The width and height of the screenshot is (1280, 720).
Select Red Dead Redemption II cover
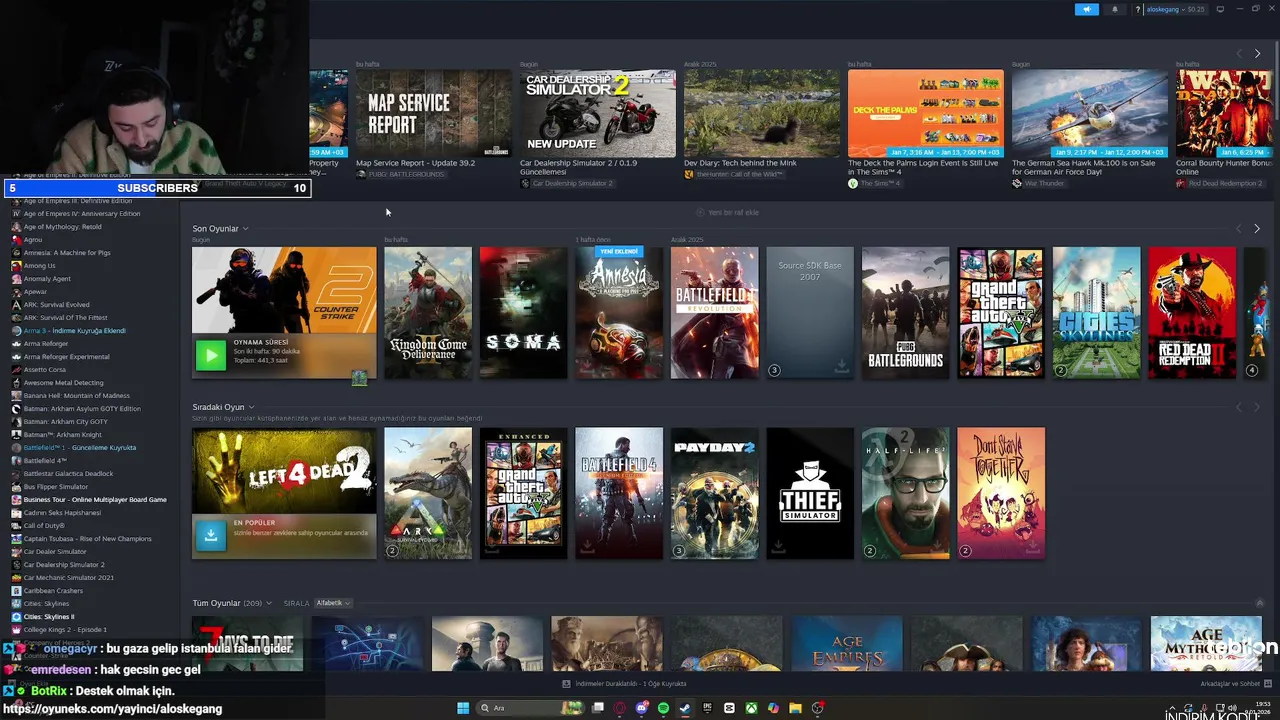[x=1192, y=313]
